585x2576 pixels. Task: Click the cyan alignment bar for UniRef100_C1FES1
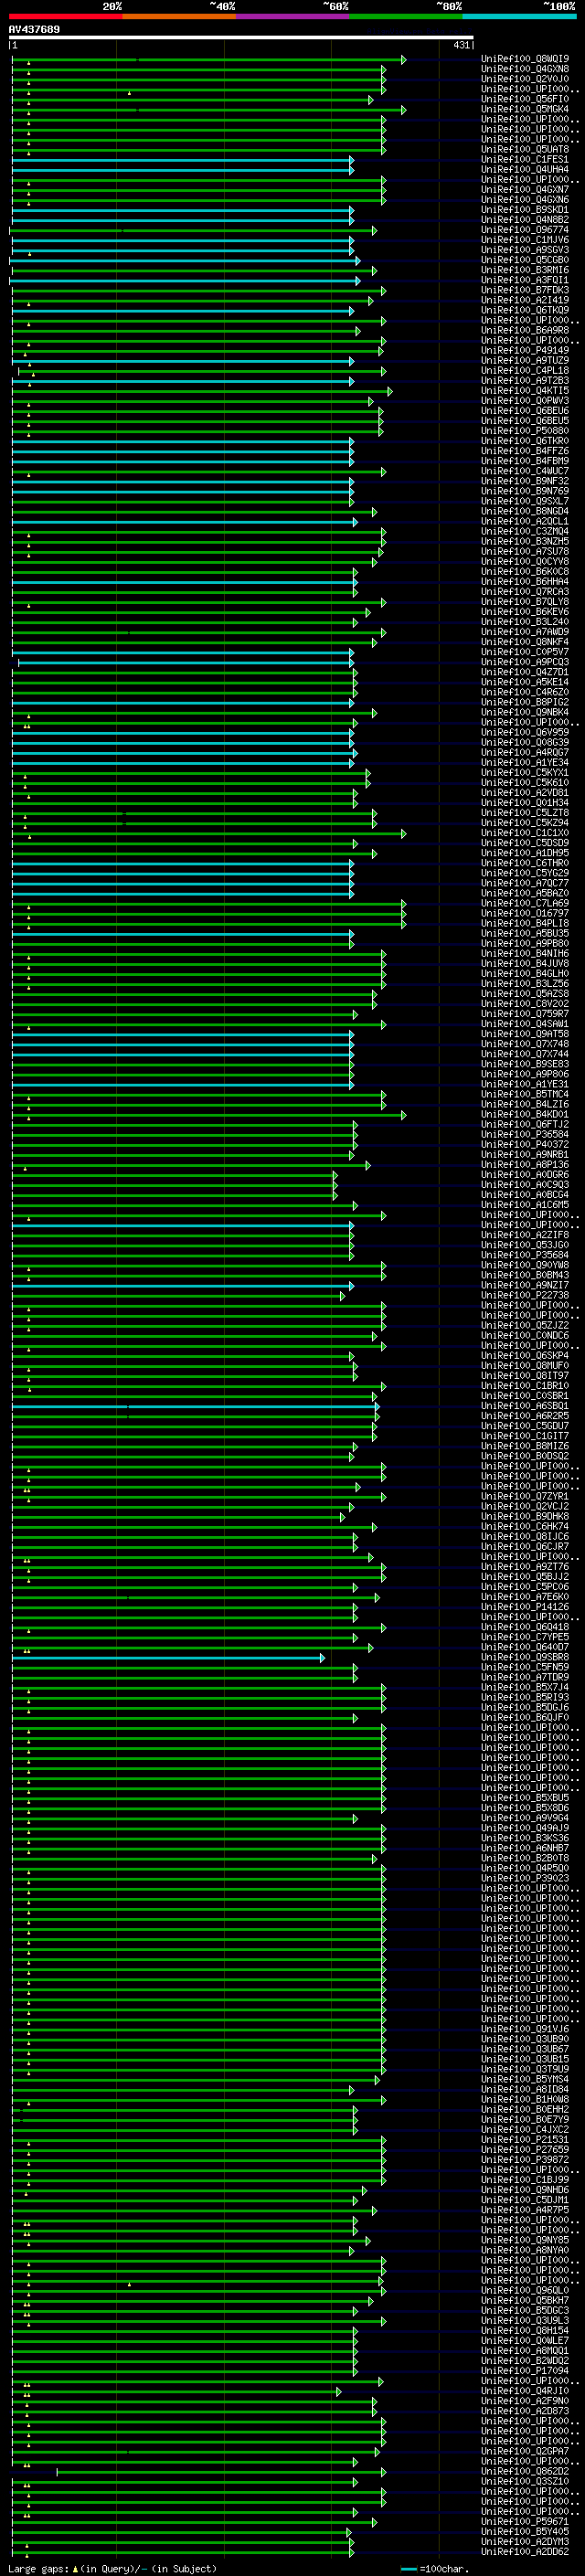point(183,160)
